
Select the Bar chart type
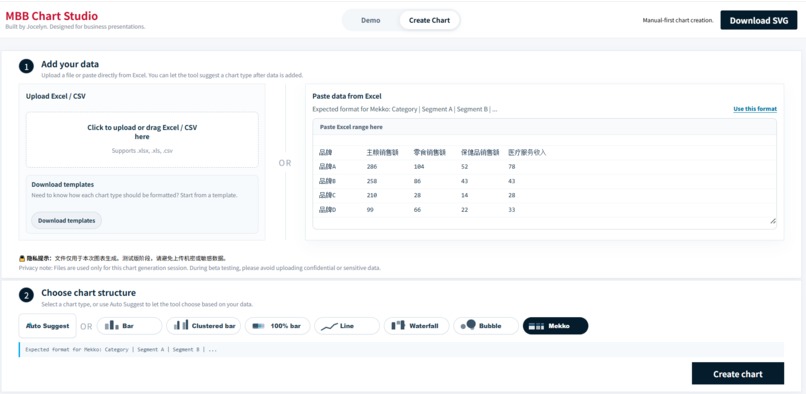coord(130,326)
